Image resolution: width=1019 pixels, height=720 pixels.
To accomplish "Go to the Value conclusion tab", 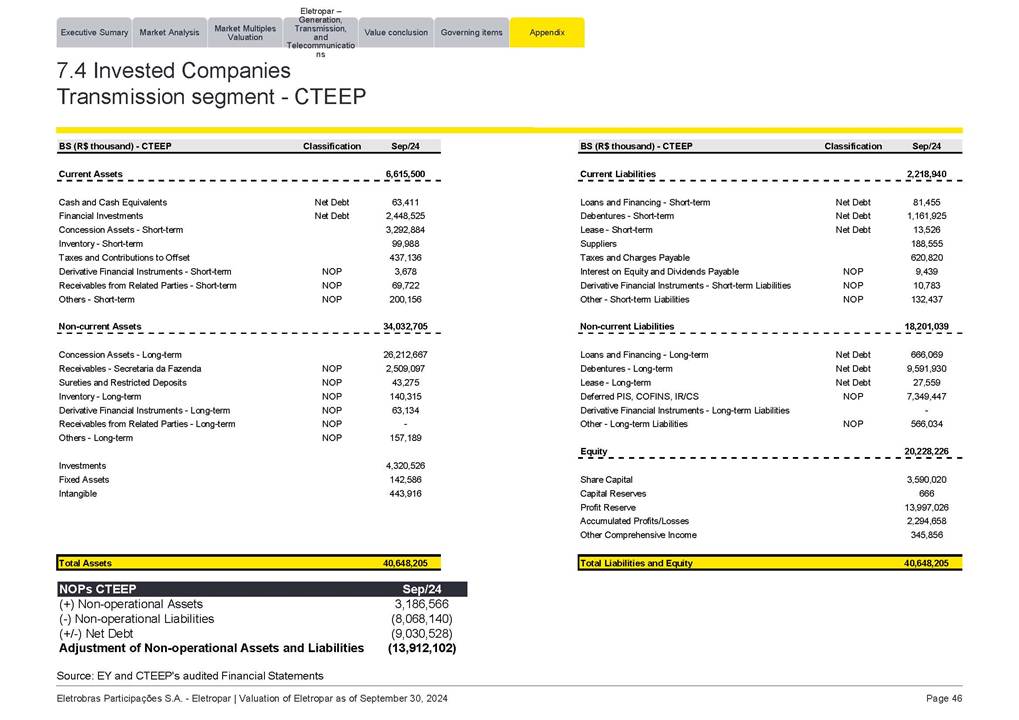I will pyautogui.click(x=396, y=32).
